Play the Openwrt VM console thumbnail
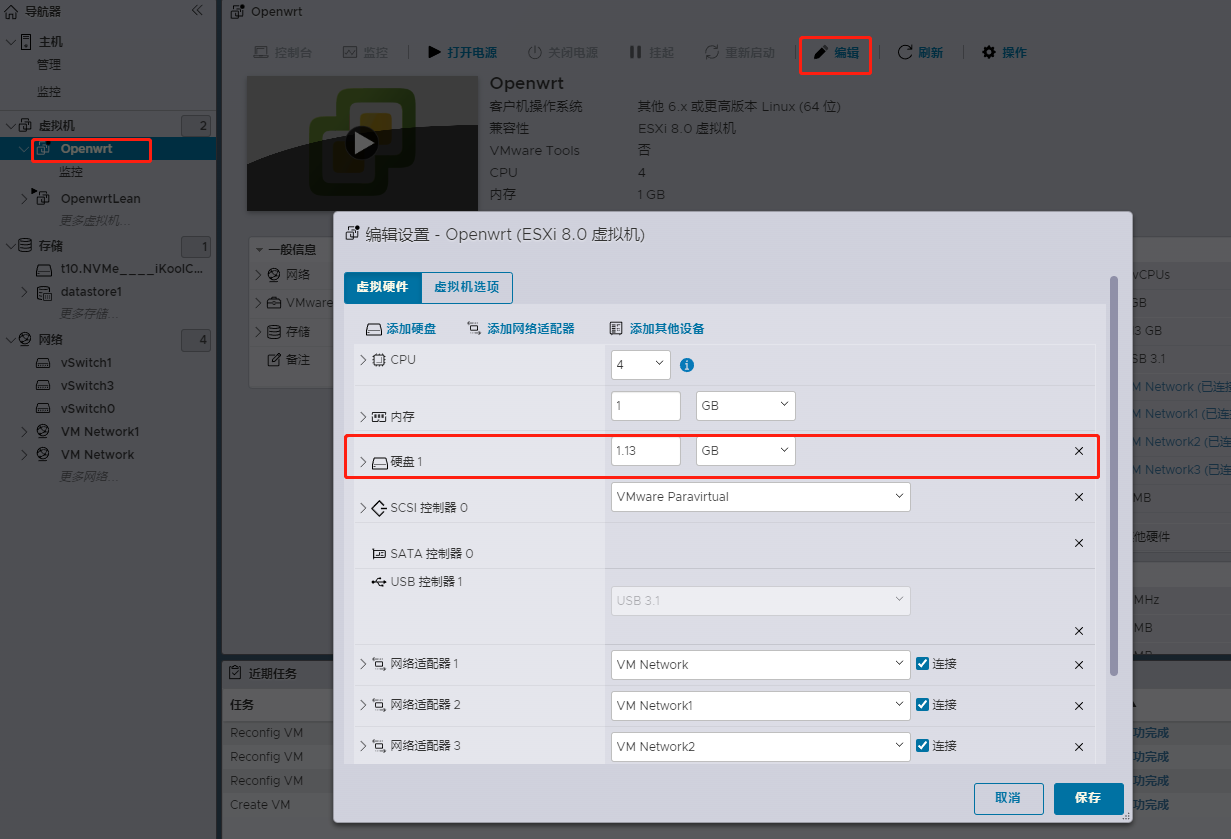1231x839 pixels. click(362, 143)
